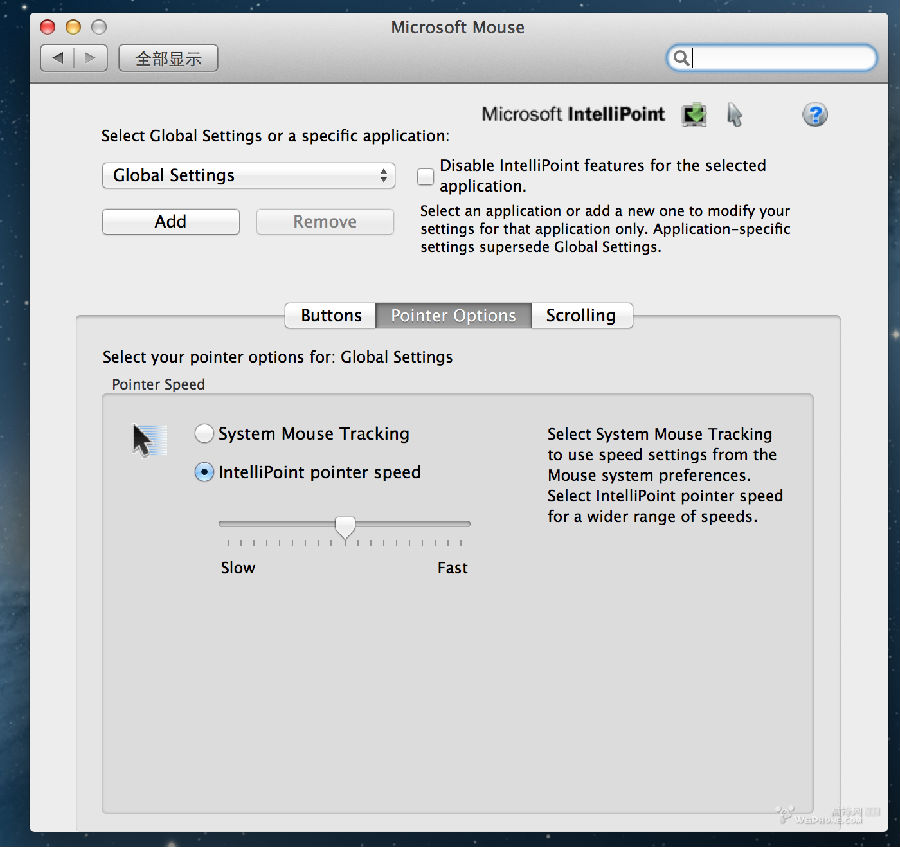Click the green download arrow icon
The height and width of the screenshot is (847, 900).
pos(693,115)
